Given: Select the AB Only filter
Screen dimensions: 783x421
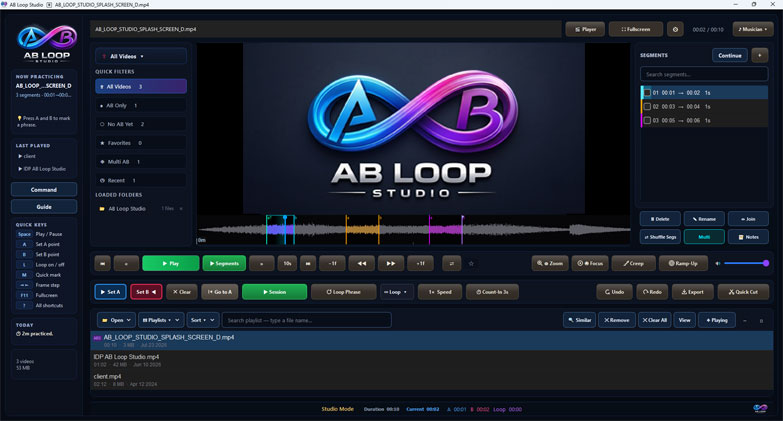Looking at the screenshot, I should pyautogui.click(x=141, y=105).
